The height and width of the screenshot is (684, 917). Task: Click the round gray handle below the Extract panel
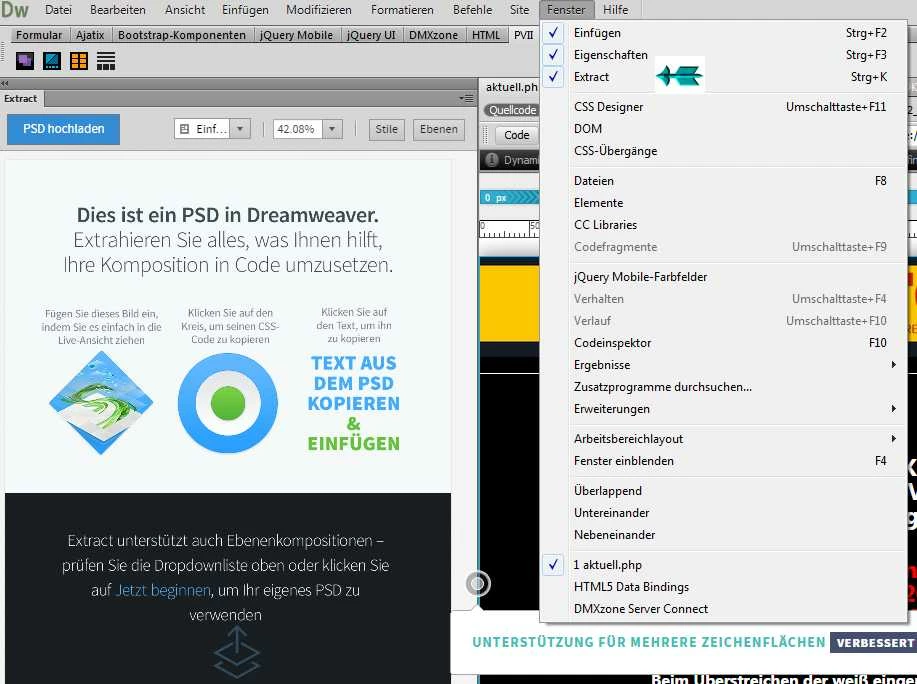coord(478,583)
